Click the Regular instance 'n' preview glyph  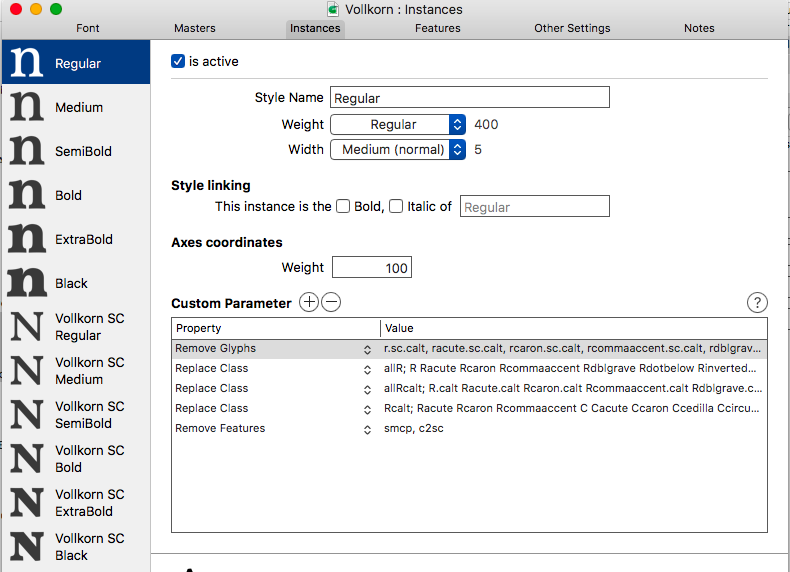pos(26,62)
